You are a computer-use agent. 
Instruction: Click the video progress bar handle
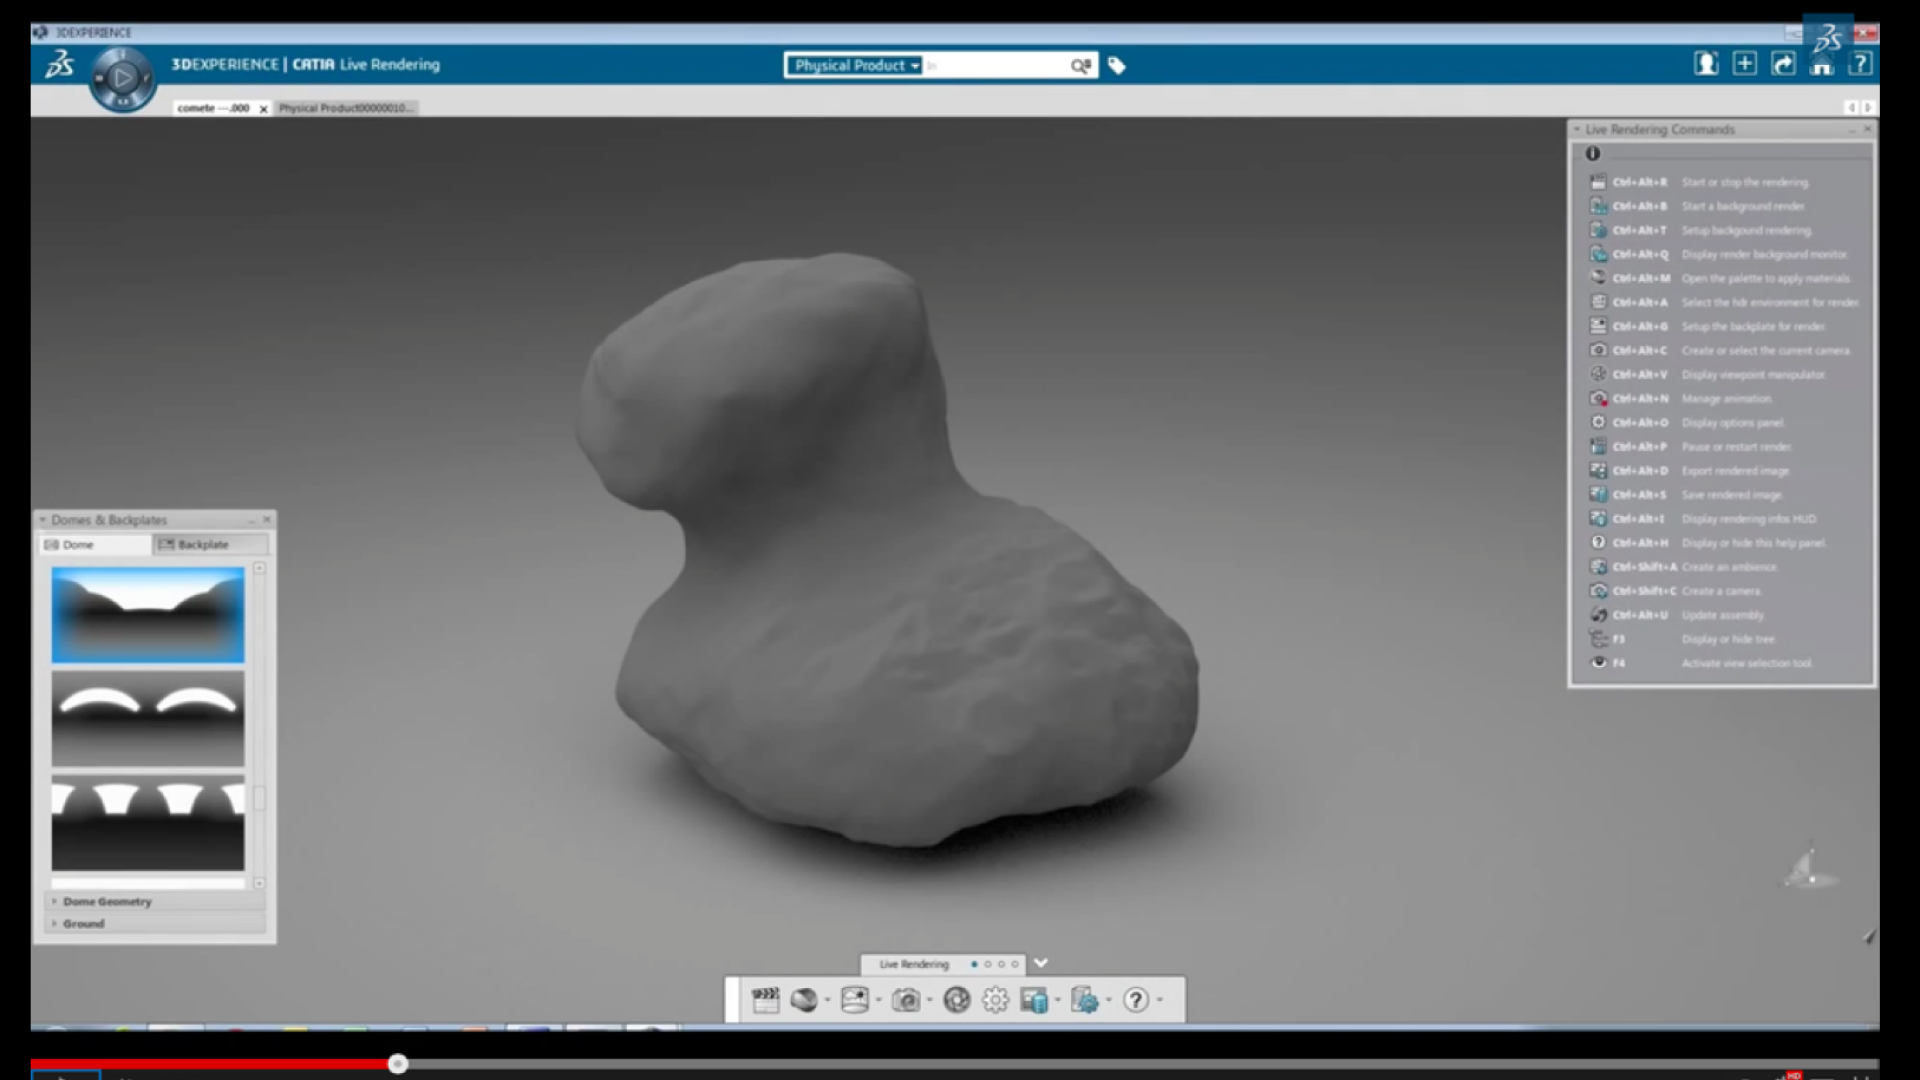pyautogui.click(x=398, y=1064)
